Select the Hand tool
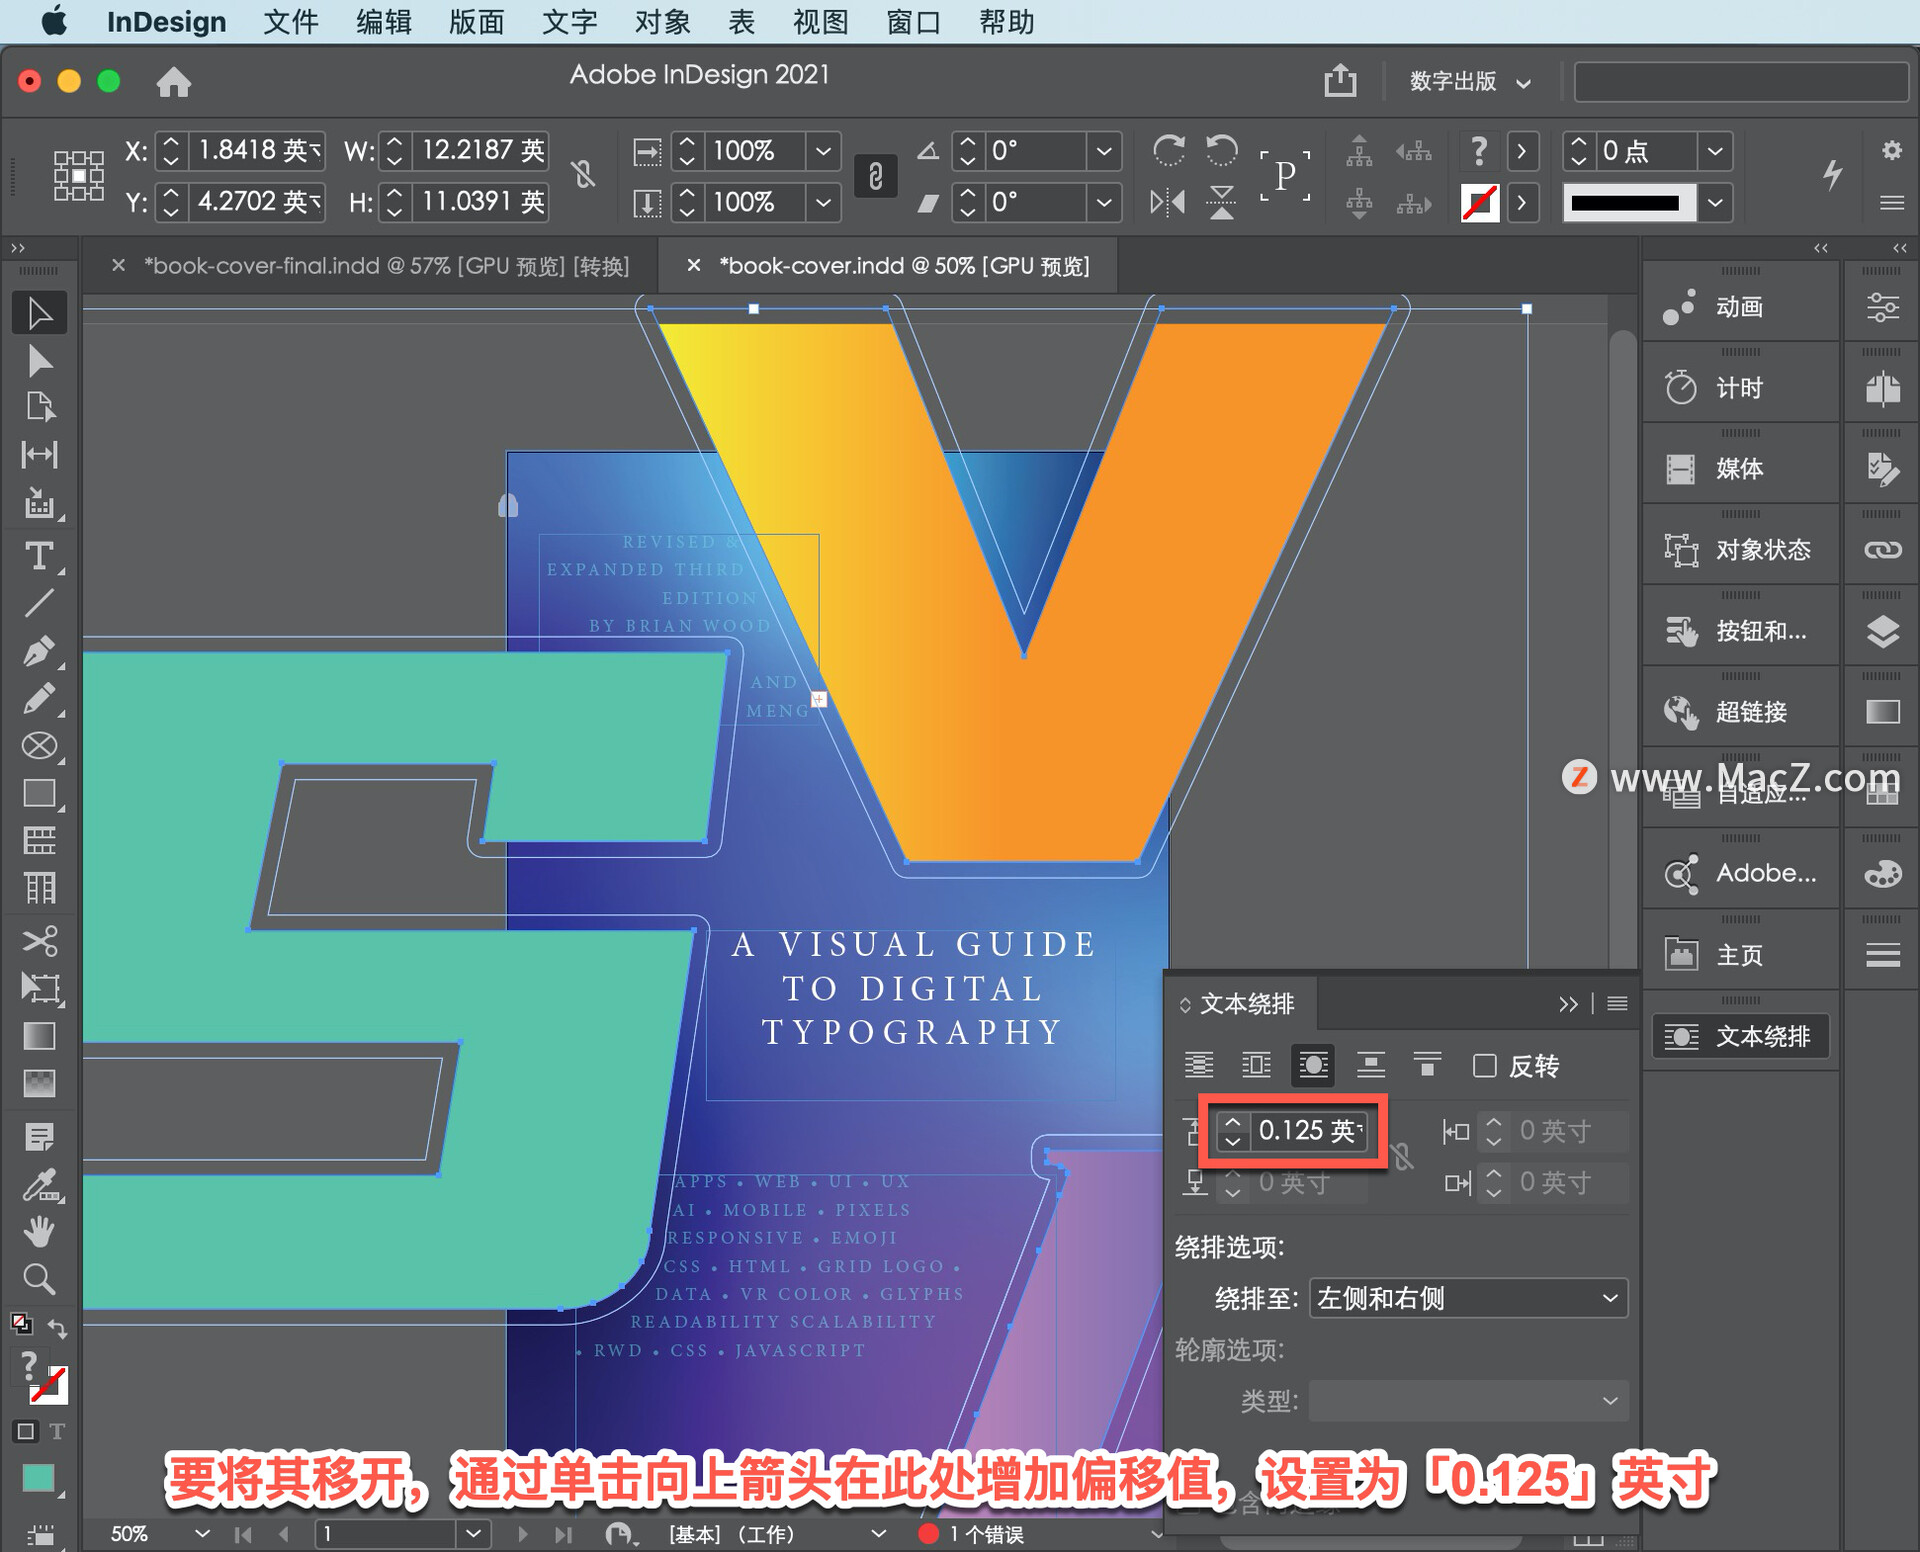Viewport: 1920px width, 1552px height. [39, 1232]
